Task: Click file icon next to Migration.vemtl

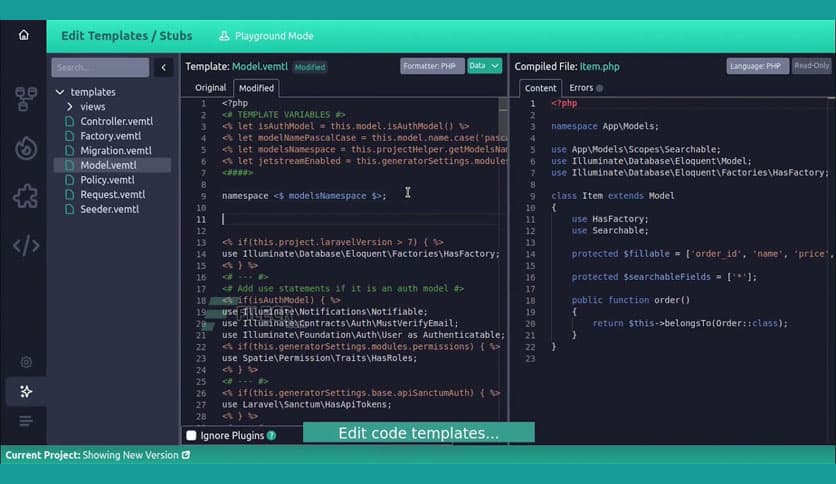Action: [x=69, y=150]
